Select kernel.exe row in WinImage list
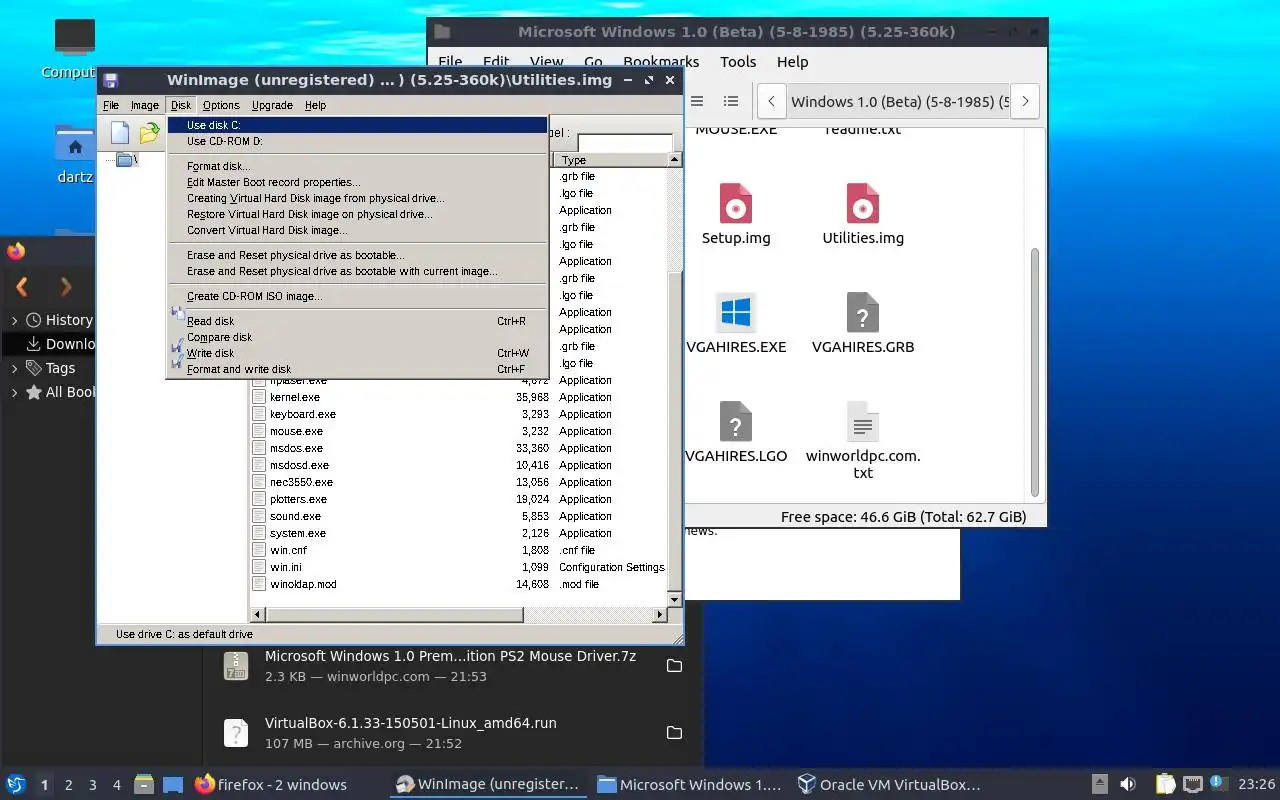The height and width of the screenshot is (800, 1280). (458, 397)
